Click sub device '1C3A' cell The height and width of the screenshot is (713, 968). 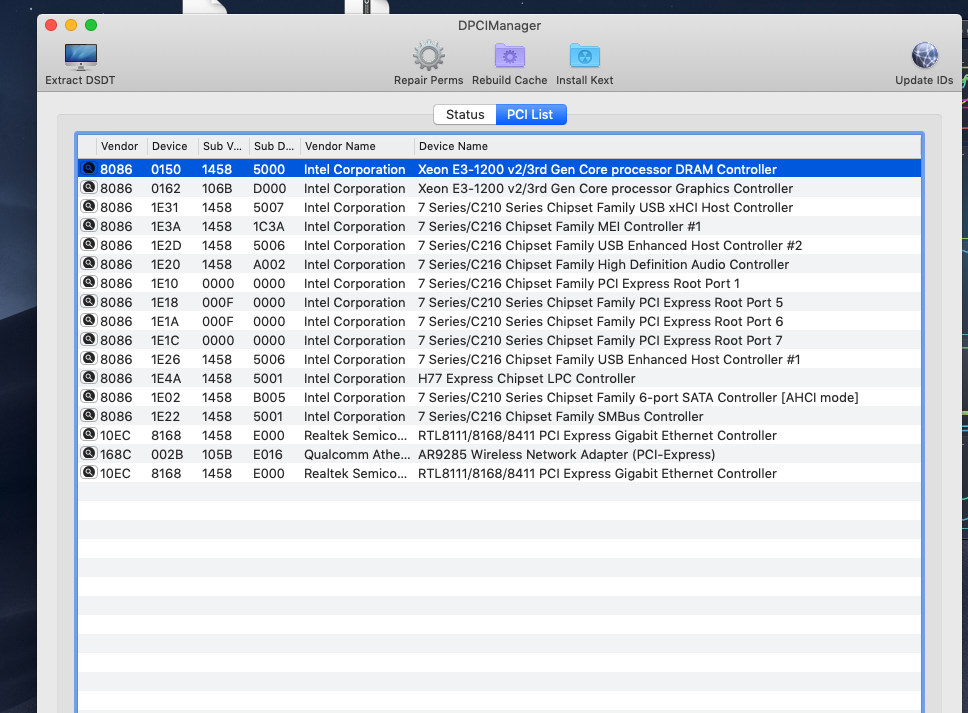(x=269, y=227)
